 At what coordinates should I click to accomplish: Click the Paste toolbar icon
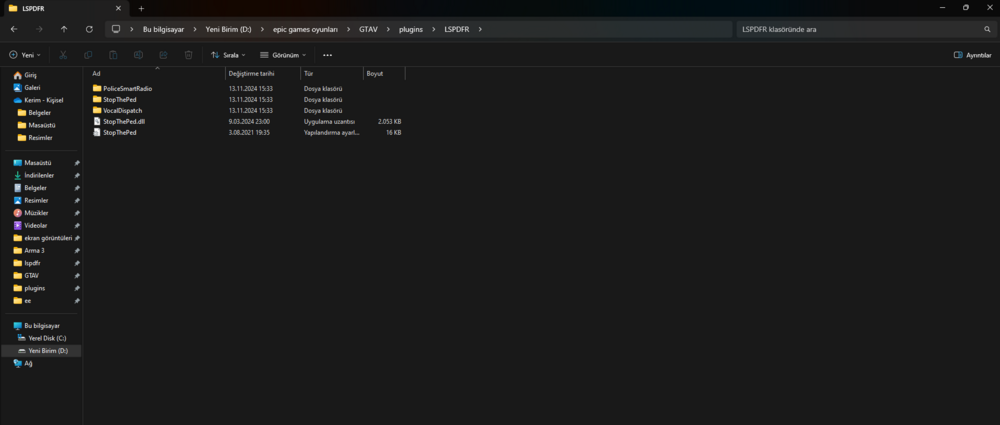pyautogui.click(x=113, y=55)
